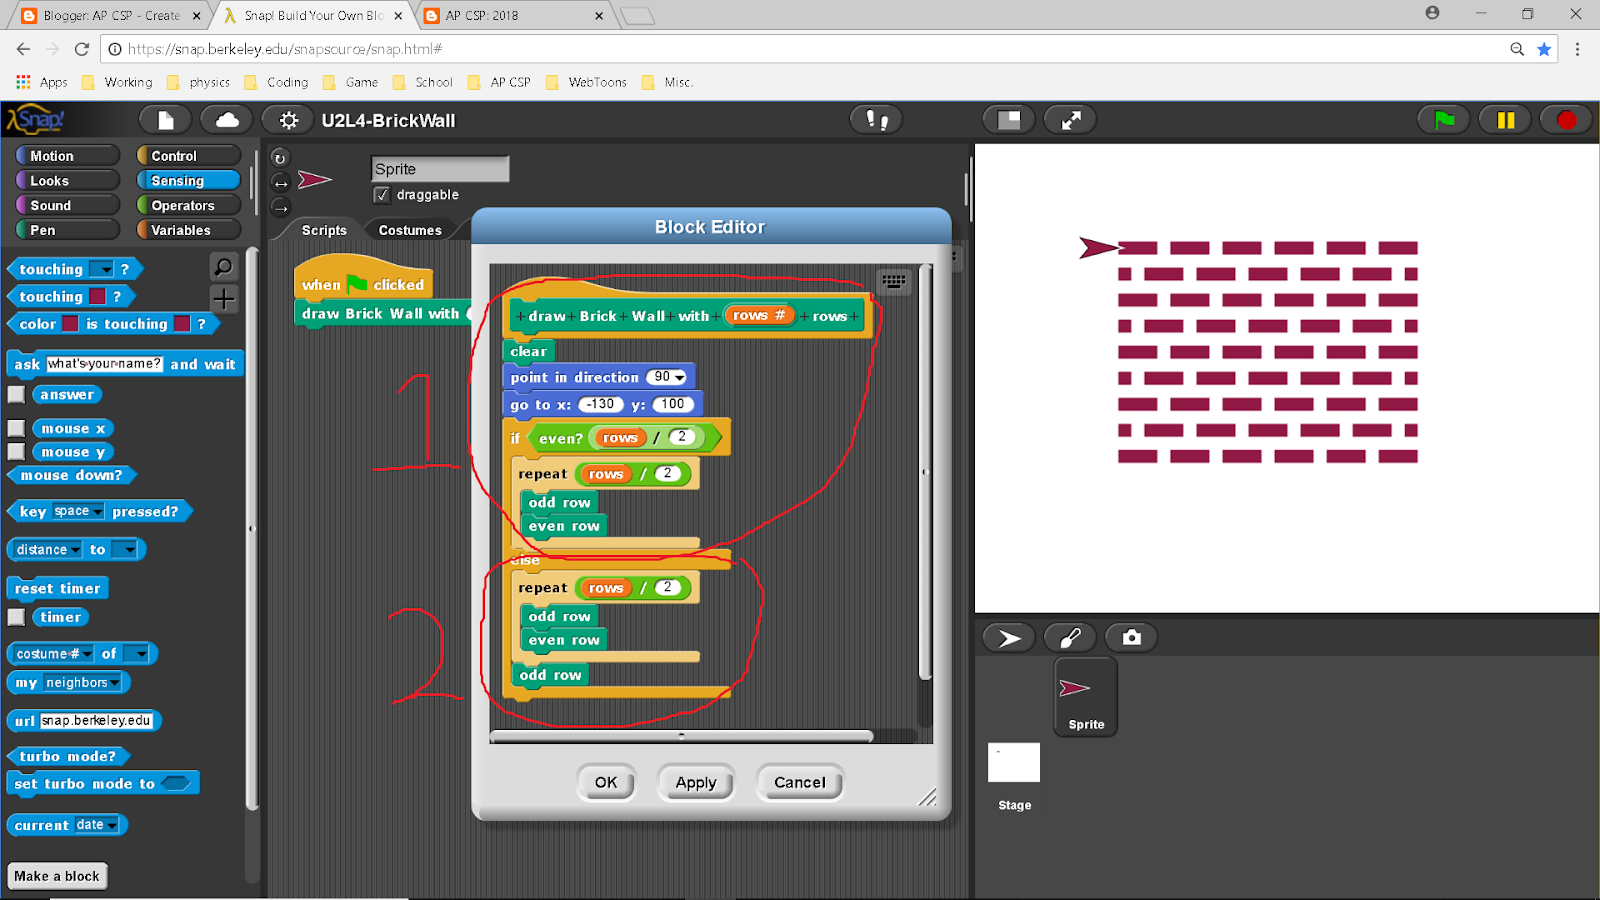The image size is (1600, 900).
Task: Add a new turtle sprite
Action: (x=1009, y=638)
